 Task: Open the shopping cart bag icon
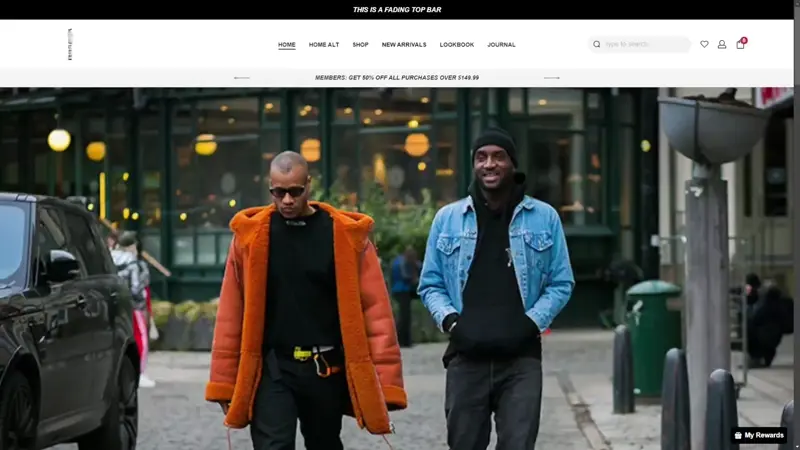pyautogui.click(x=740, y=44)
